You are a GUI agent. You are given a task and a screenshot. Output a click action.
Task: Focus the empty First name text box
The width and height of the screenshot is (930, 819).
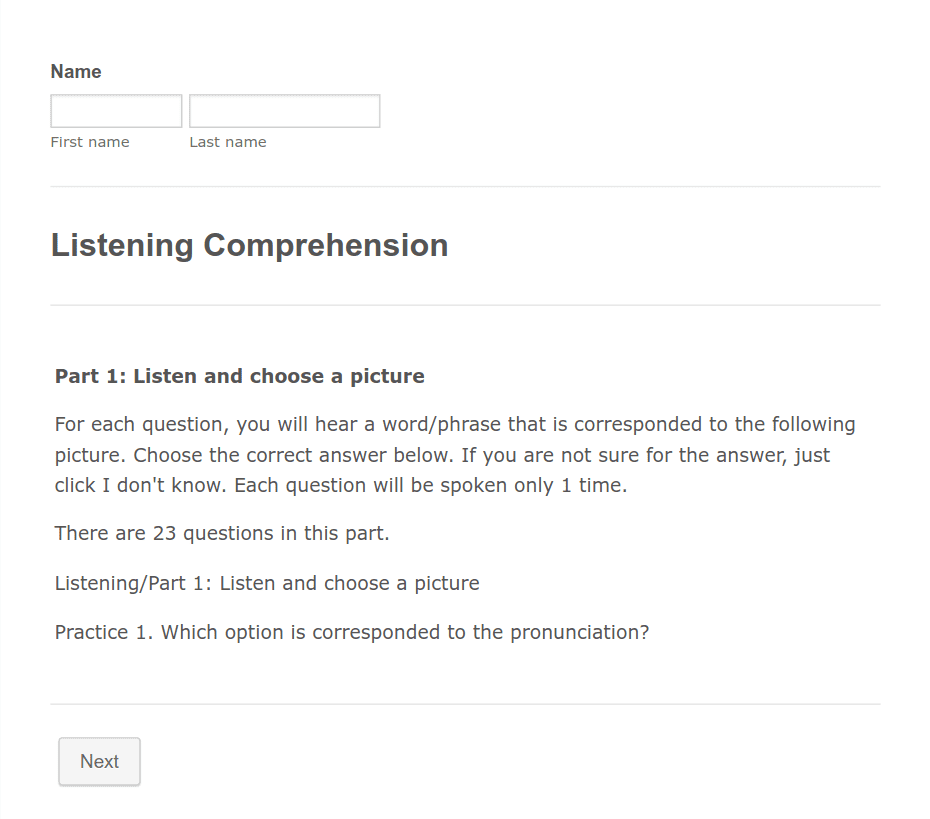[x=115, y=110]
